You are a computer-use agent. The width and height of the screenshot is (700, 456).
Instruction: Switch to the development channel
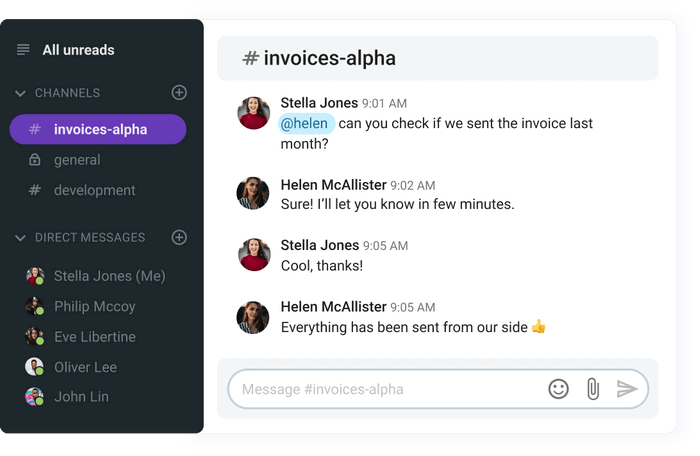point(94,190)
